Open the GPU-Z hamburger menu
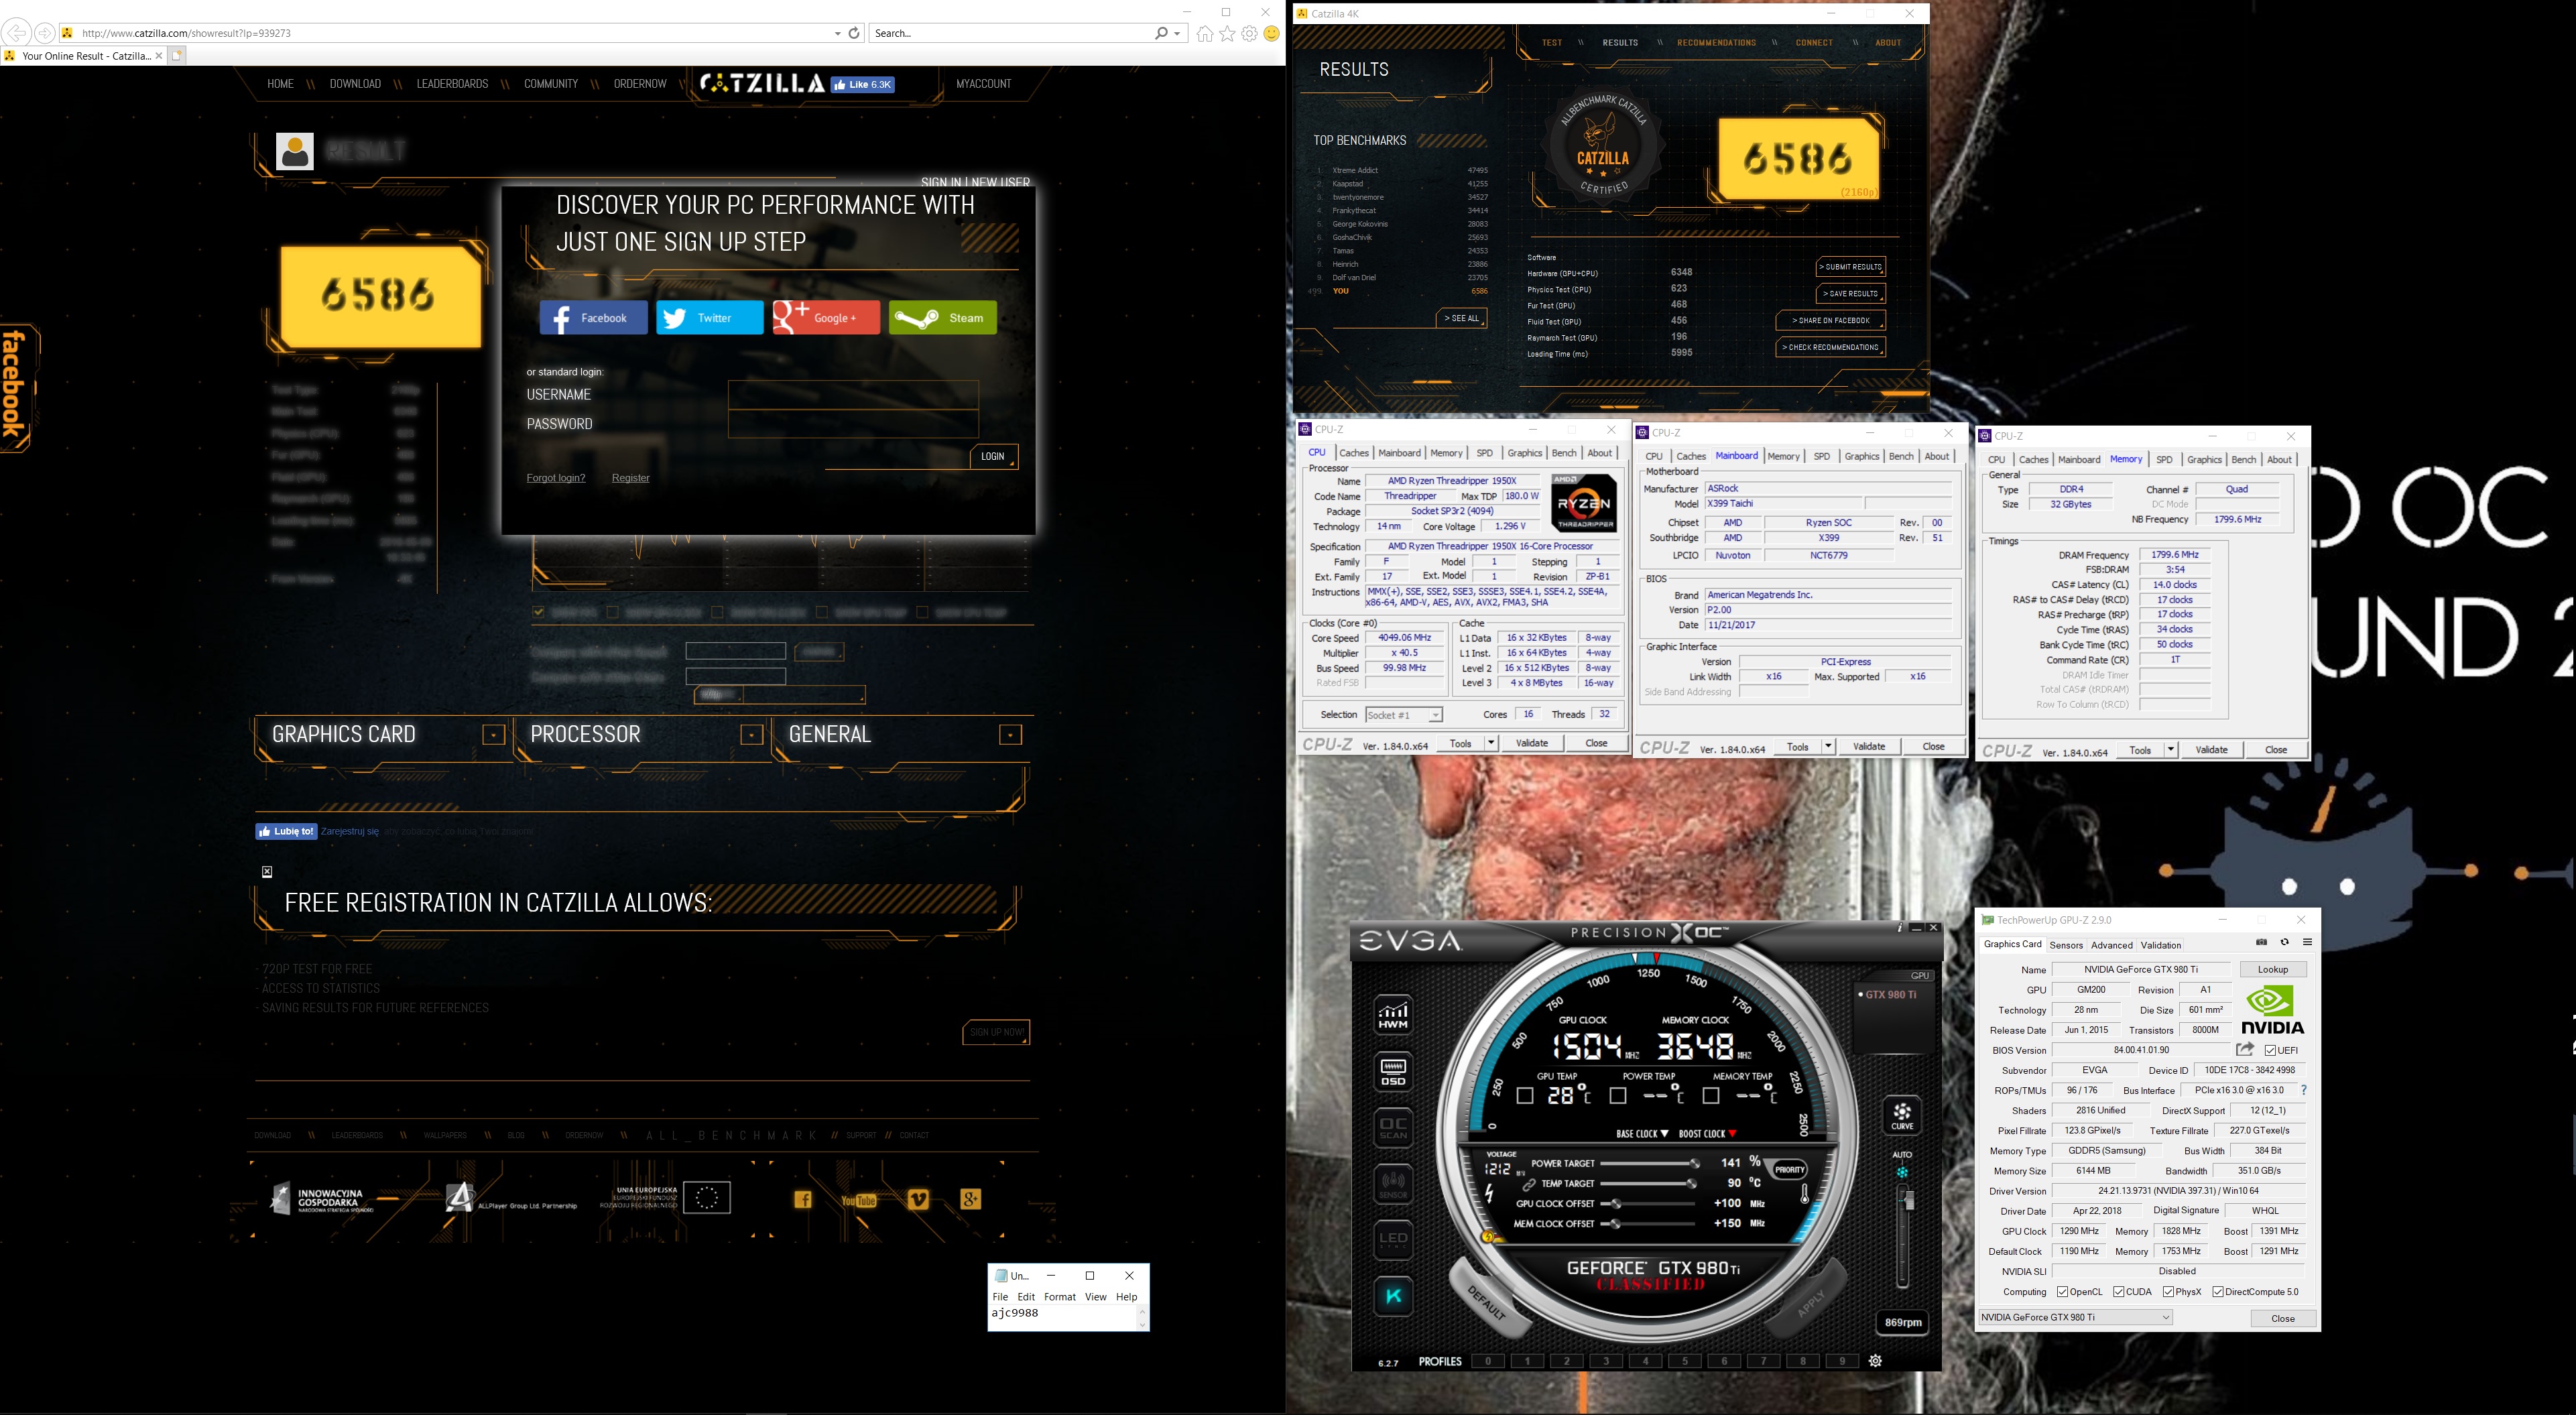Image resolution: width=2576 pixels, height=1415 pixels. [x=2307, y=942]
